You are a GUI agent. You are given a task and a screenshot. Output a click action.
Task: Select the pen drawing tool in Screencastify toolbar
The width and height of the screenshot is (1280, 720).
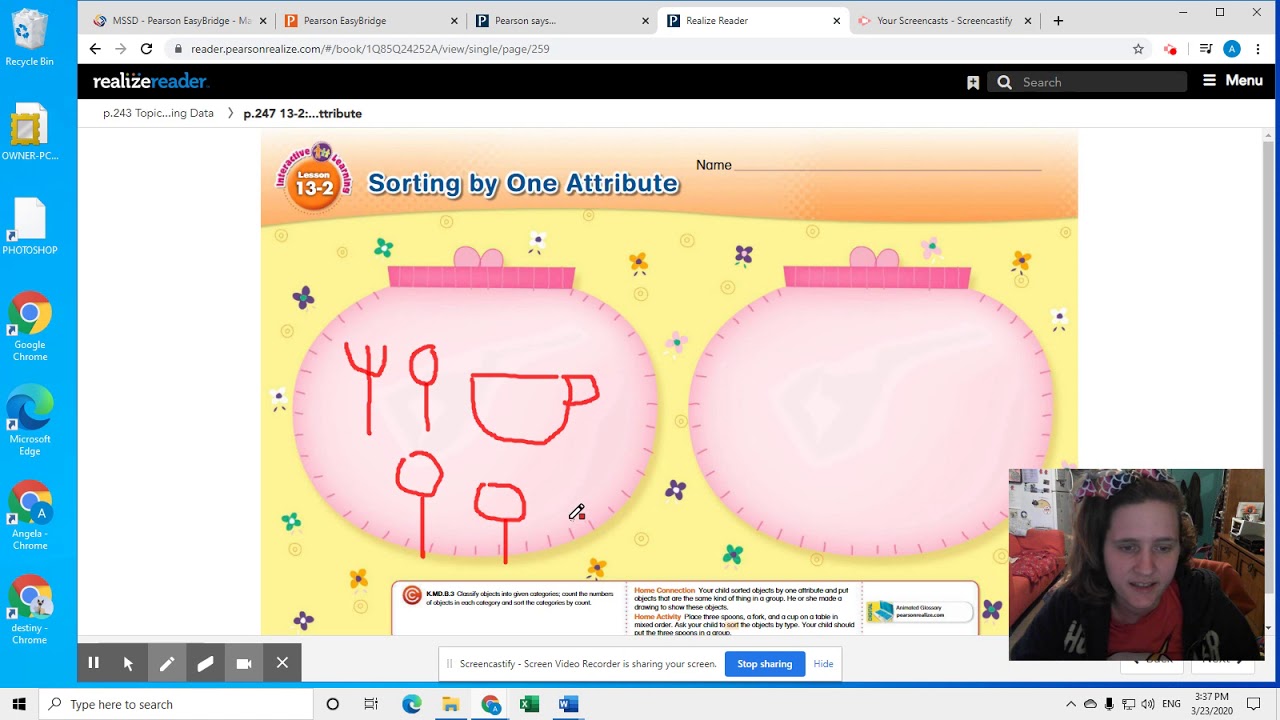coord(167,663)
